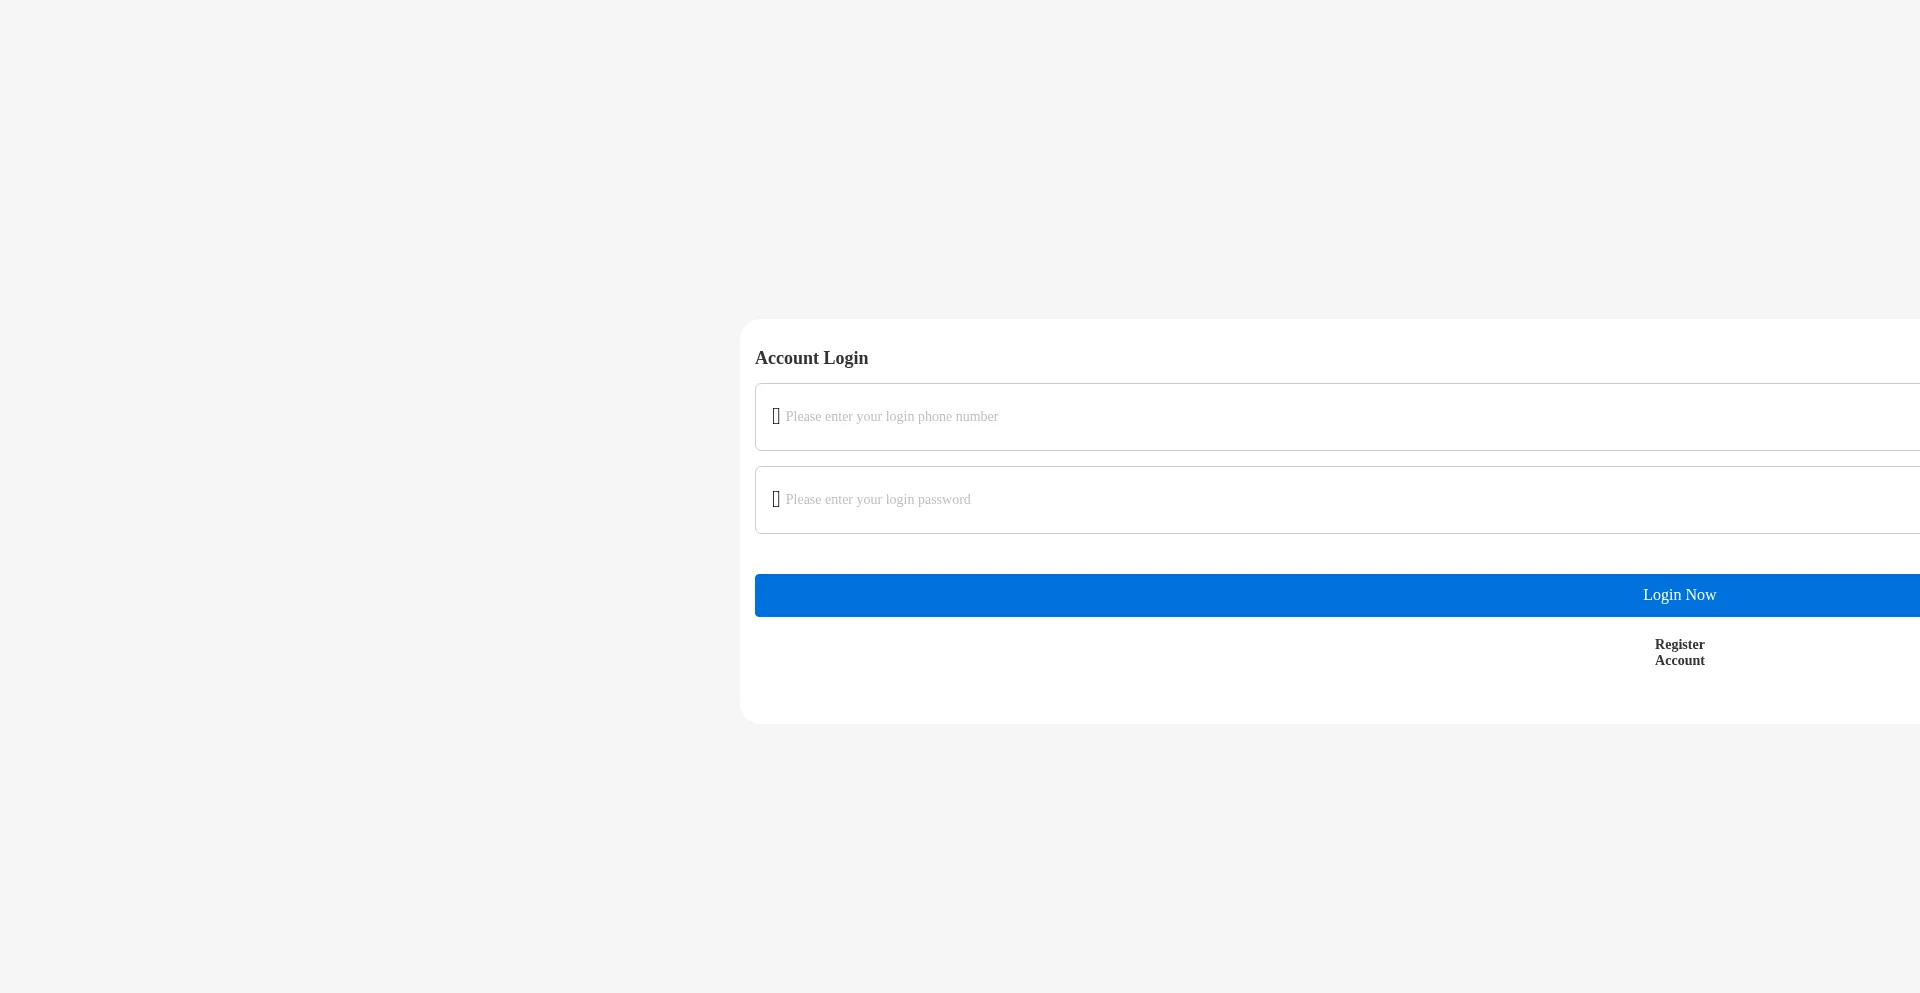Click the Account Login heading
The image size is (1920, 993).
coord(811,358)
